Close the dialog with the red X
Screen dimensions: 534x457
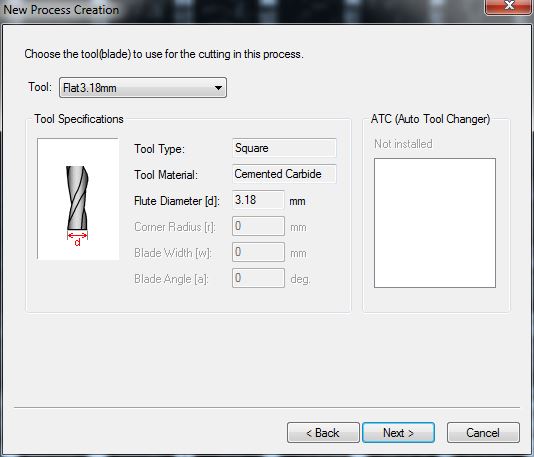click(x=508, y=6)
